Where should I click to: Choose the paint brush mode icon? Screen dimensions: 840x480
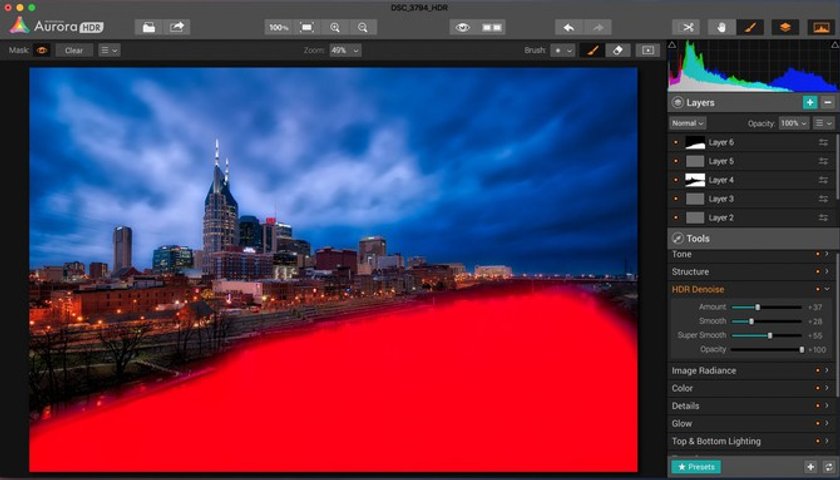592,50
